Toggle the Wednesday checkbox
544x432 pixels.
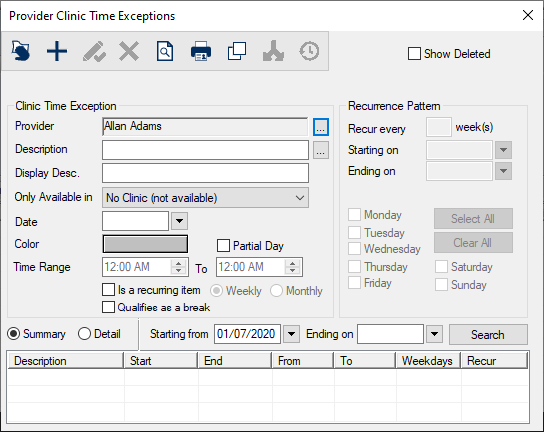pos(354,248)
